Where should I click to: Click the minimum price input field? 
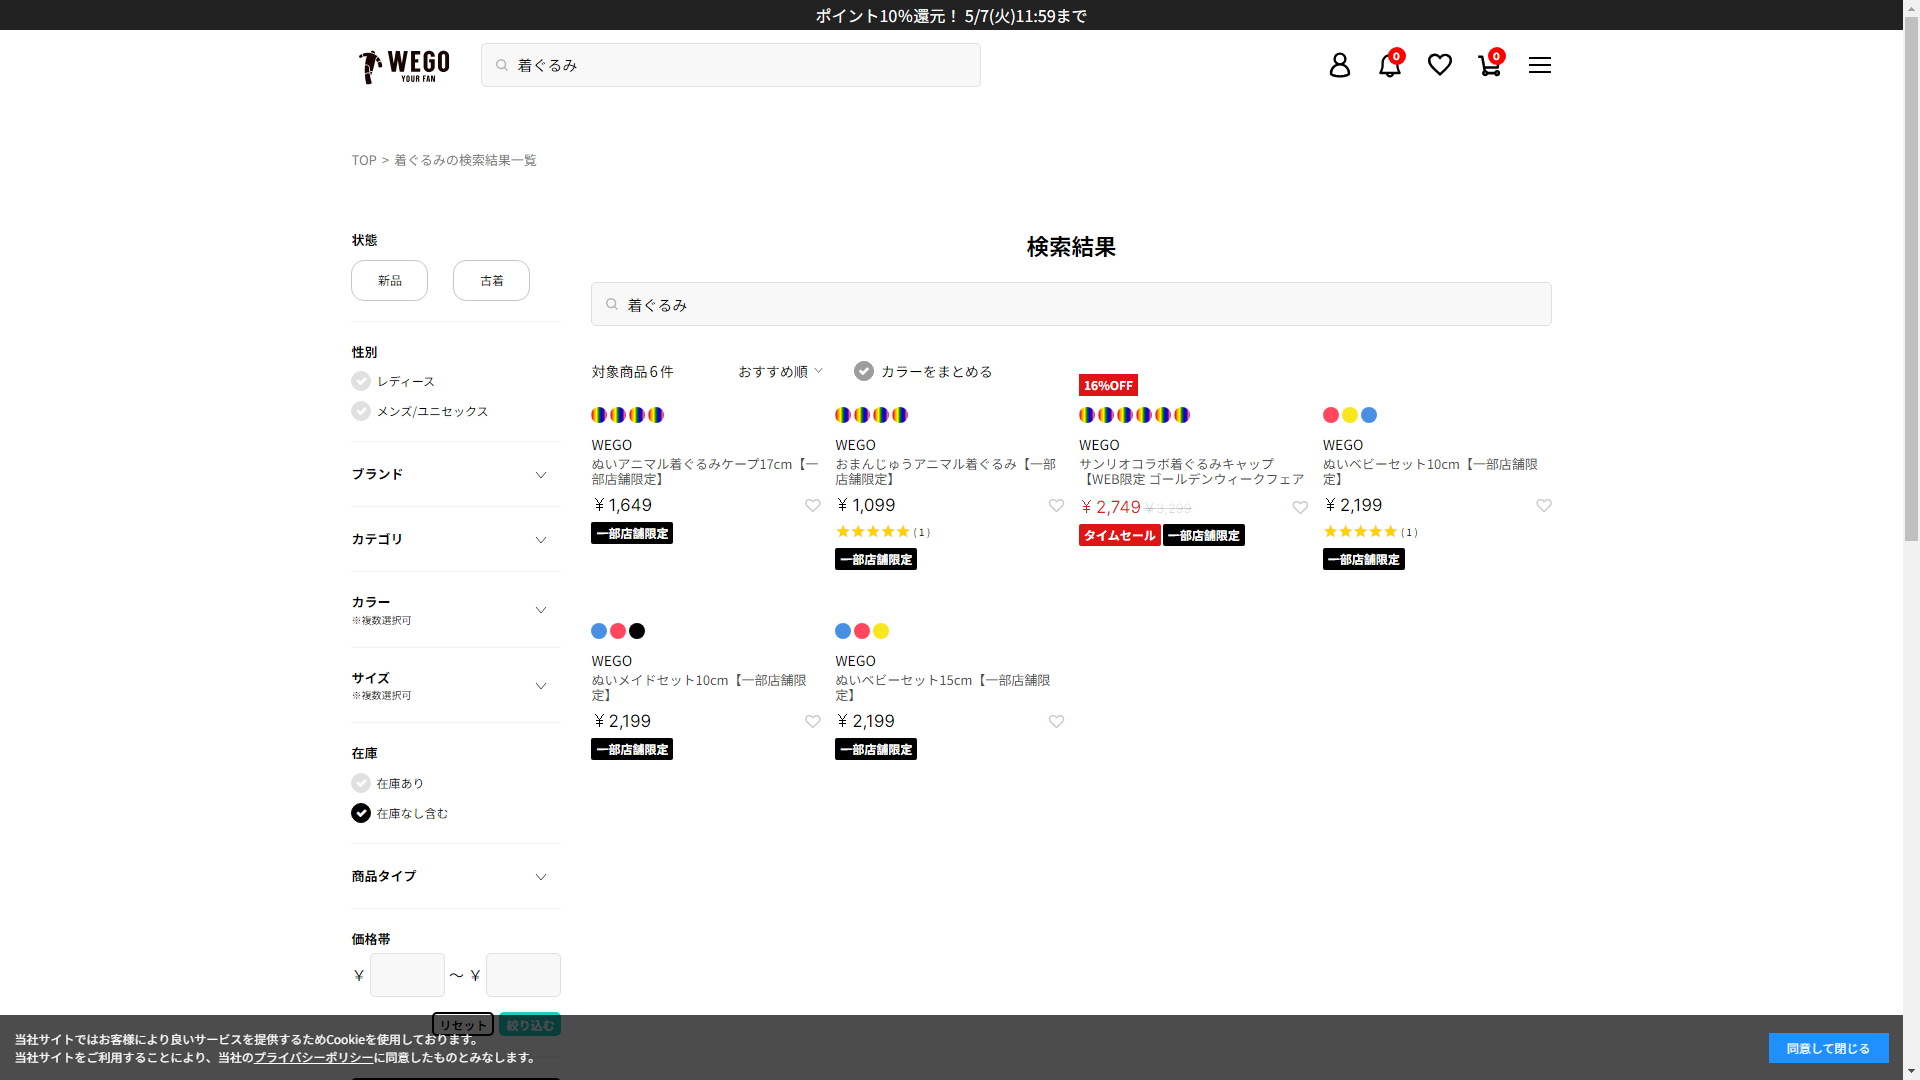pyautogui.click(x=407, y=975)
